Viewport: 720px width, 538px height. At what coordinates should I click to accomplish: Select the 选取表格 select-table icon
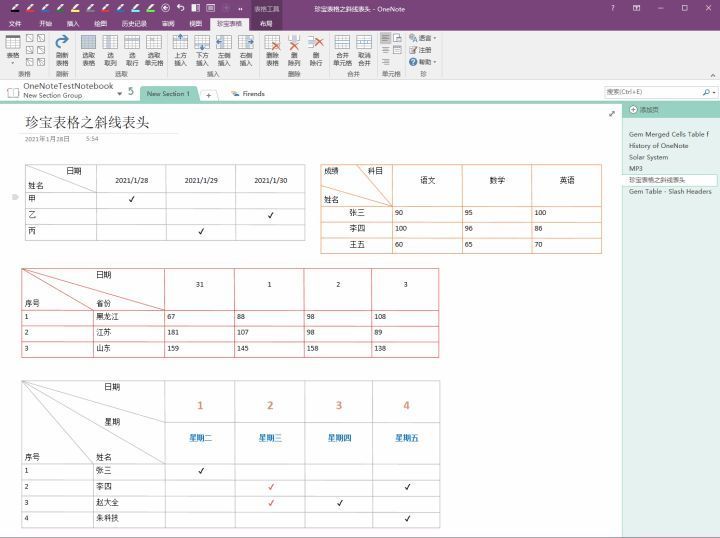pyautogui.click(x=89, y=50)
